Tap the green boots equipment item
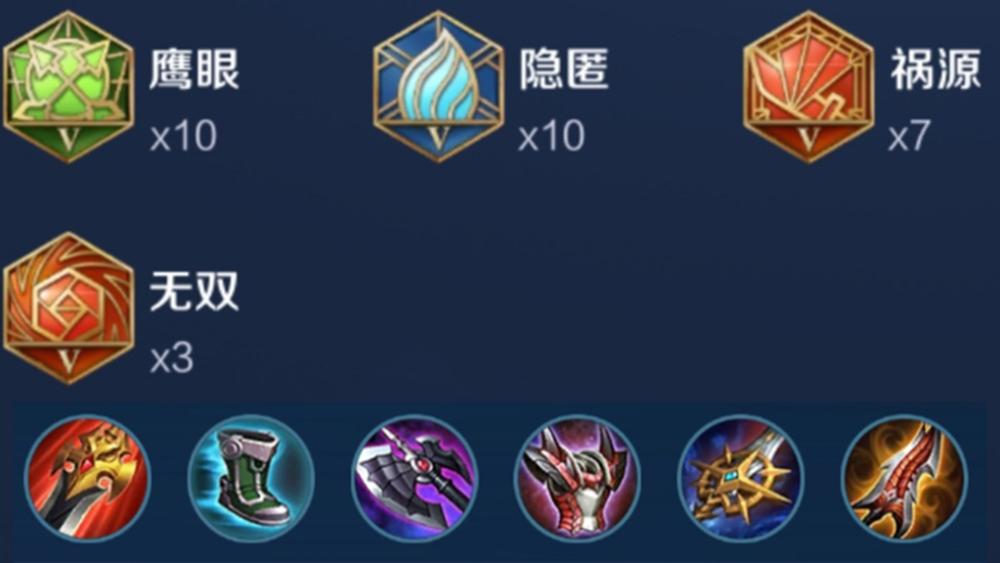The height and width of the screenshot is (563, 1000). [x=251, y=478]
